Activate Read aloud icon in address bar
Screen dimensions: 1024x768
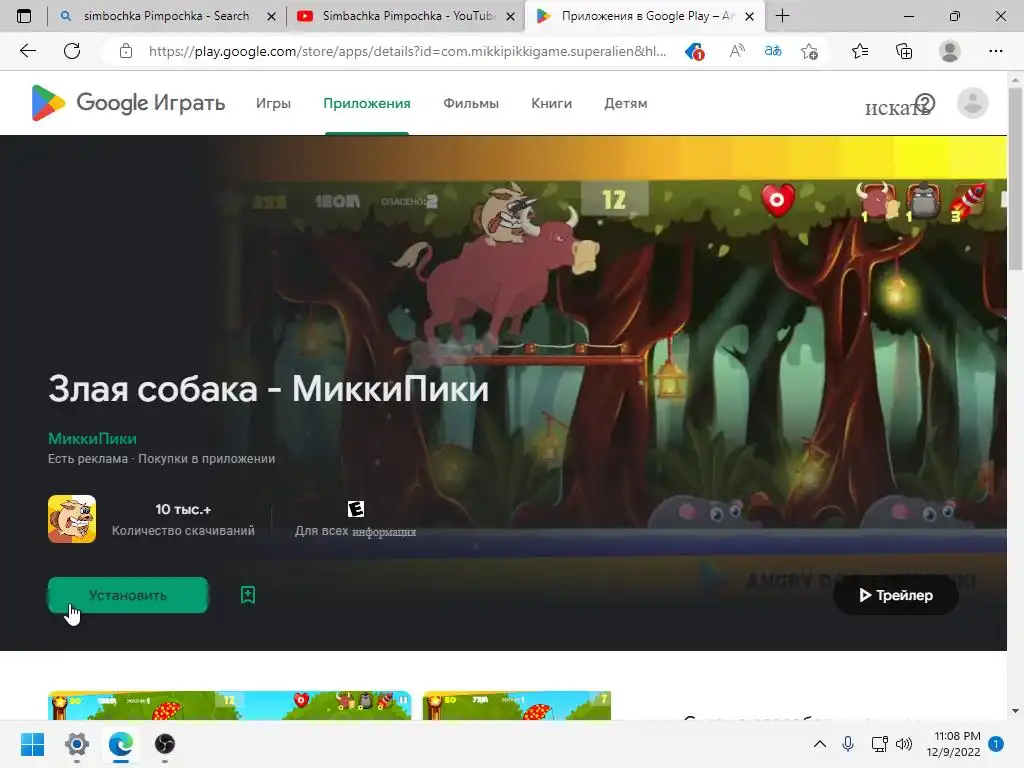[x=737, y=51]
